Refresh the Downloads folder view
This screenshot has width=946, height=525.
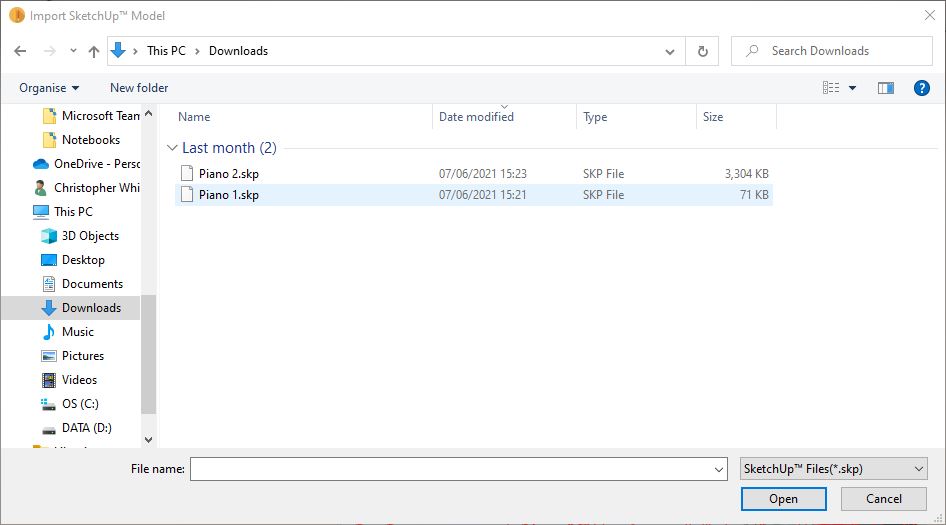coord(702,51)
